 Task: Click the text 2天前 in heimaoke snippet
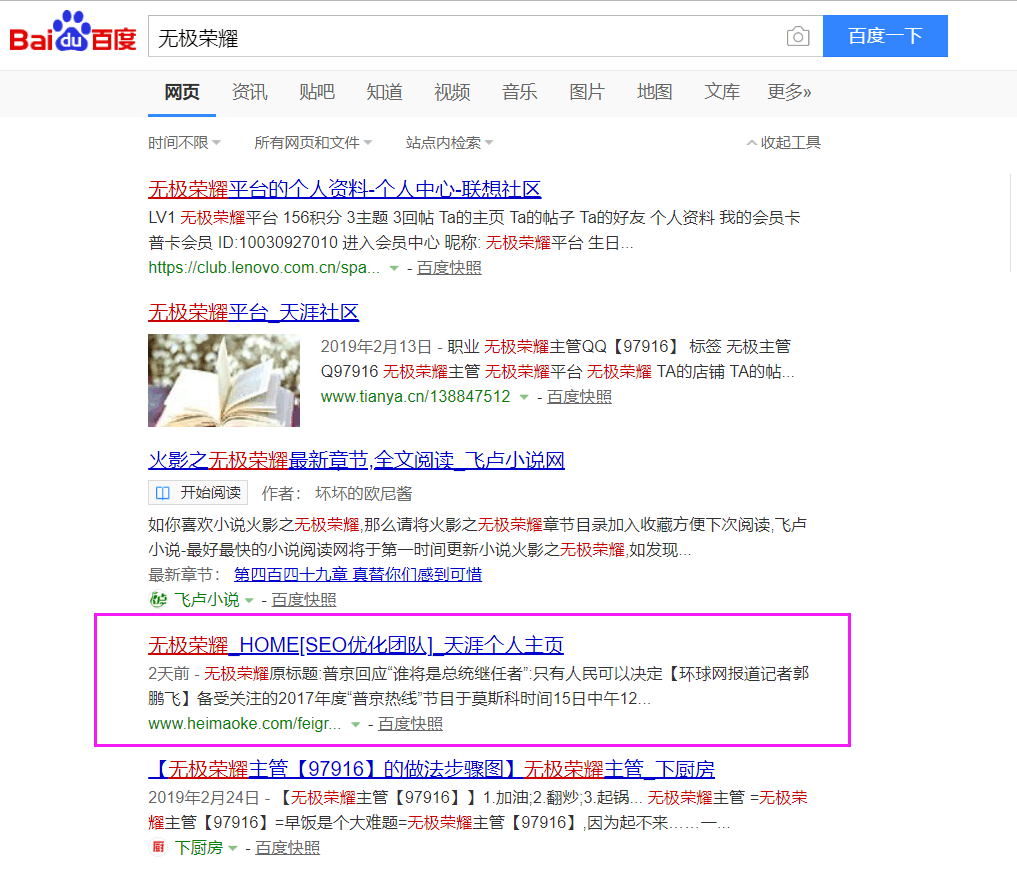(x=169, y=674)
